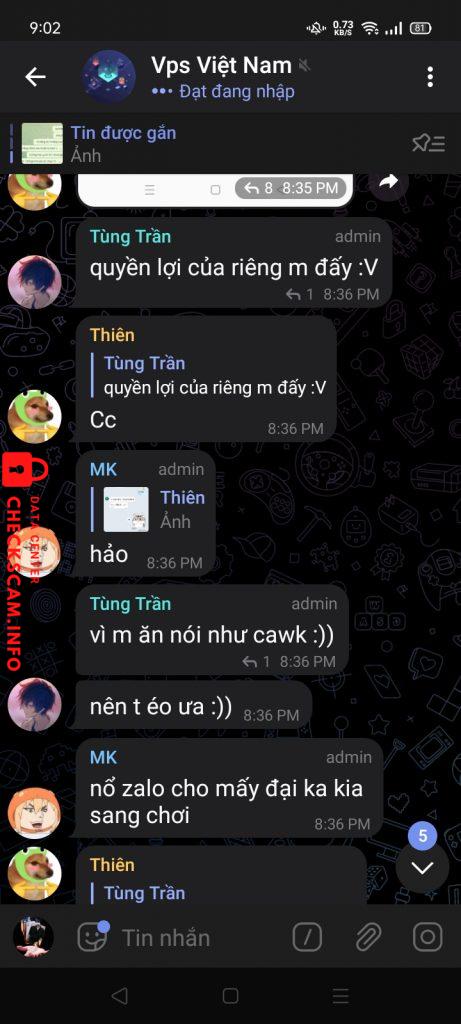Tap the back arrow to leave chat
Viewport: 461px width, 1024px height.
coord(35,77)
